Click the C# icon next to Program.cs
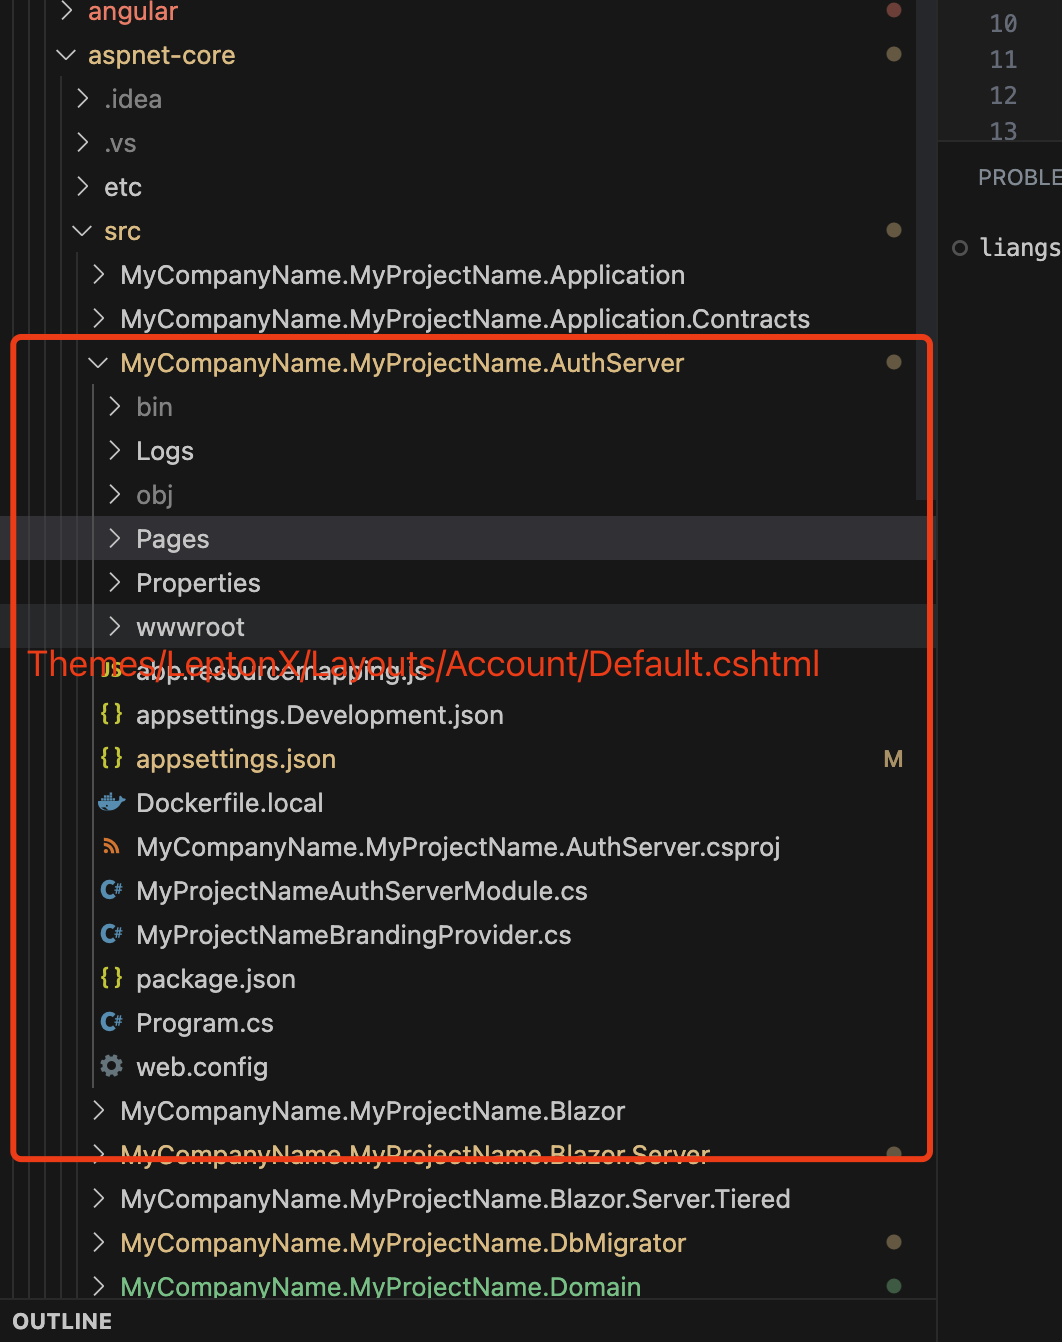This screenshot has width=1062, height=1342. [111, 1023]
